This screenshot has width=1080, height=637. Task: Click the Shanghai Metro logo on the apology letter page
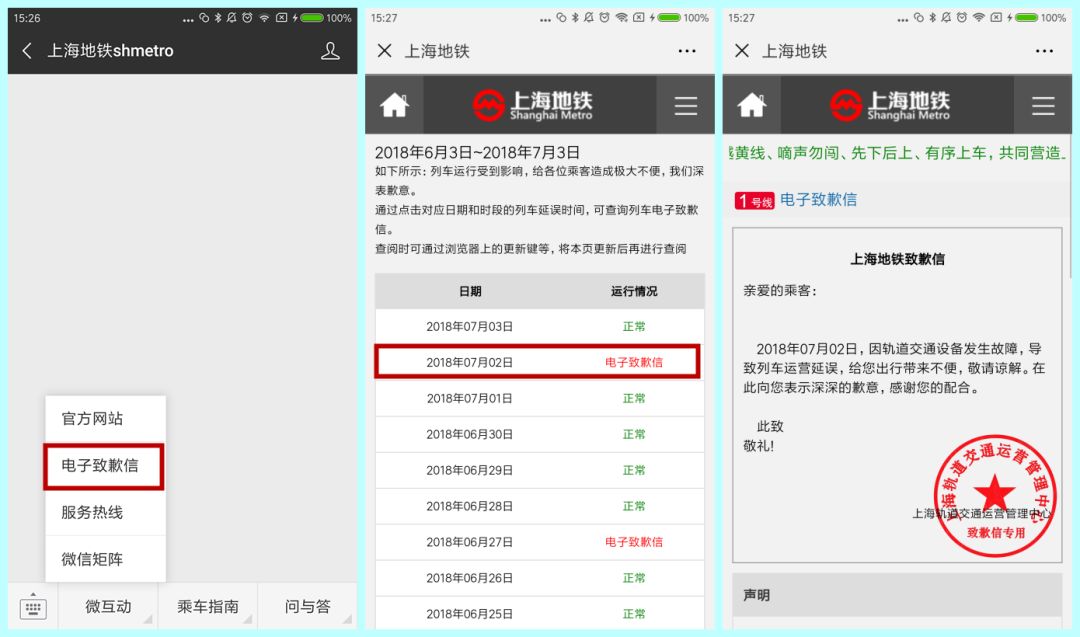point(890,105)
